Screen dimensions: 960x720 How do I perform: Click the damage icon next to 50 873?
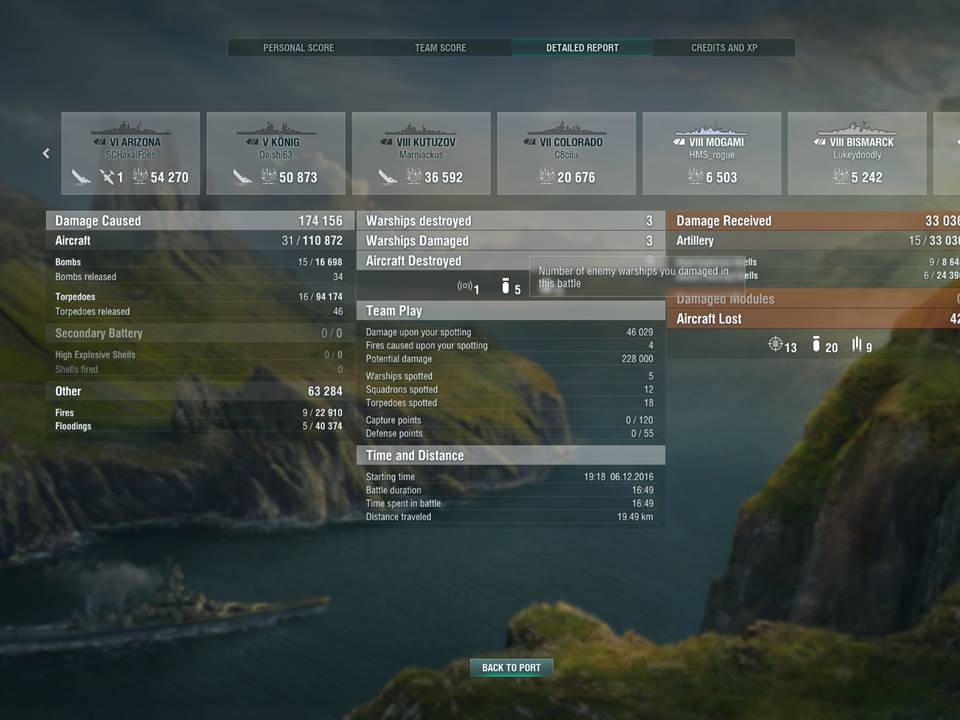(269, 177)
